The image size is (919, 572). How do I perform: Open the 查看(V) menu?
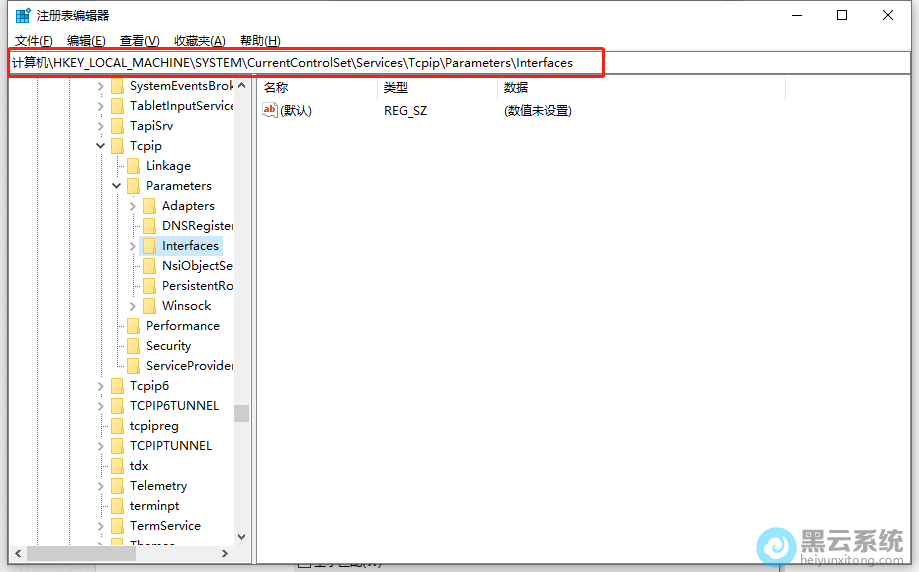[139, 41]
